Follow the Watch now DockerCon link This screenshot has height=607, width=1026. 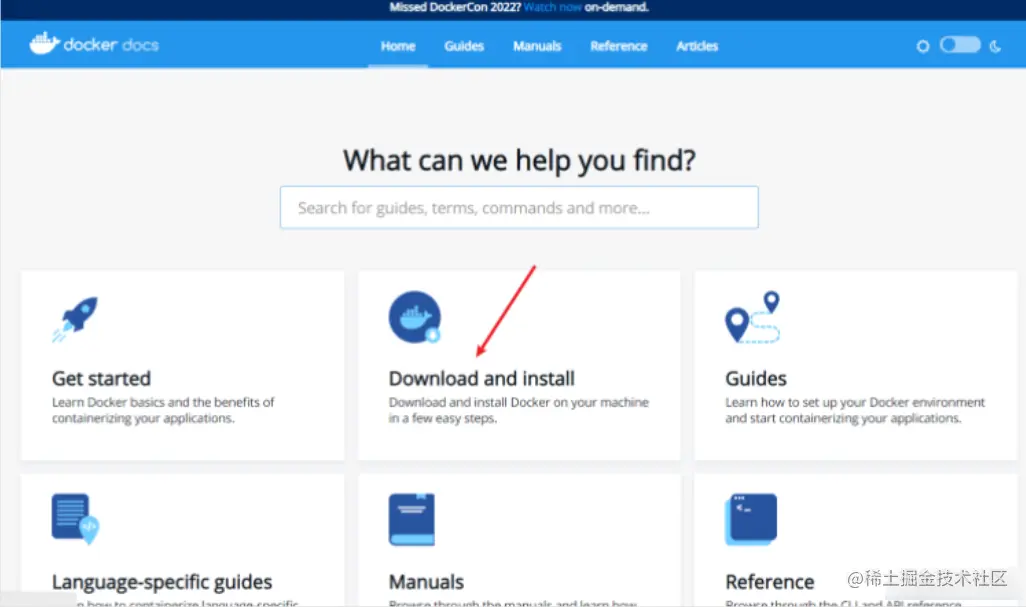pyautogui.click(x=552, y=7)
